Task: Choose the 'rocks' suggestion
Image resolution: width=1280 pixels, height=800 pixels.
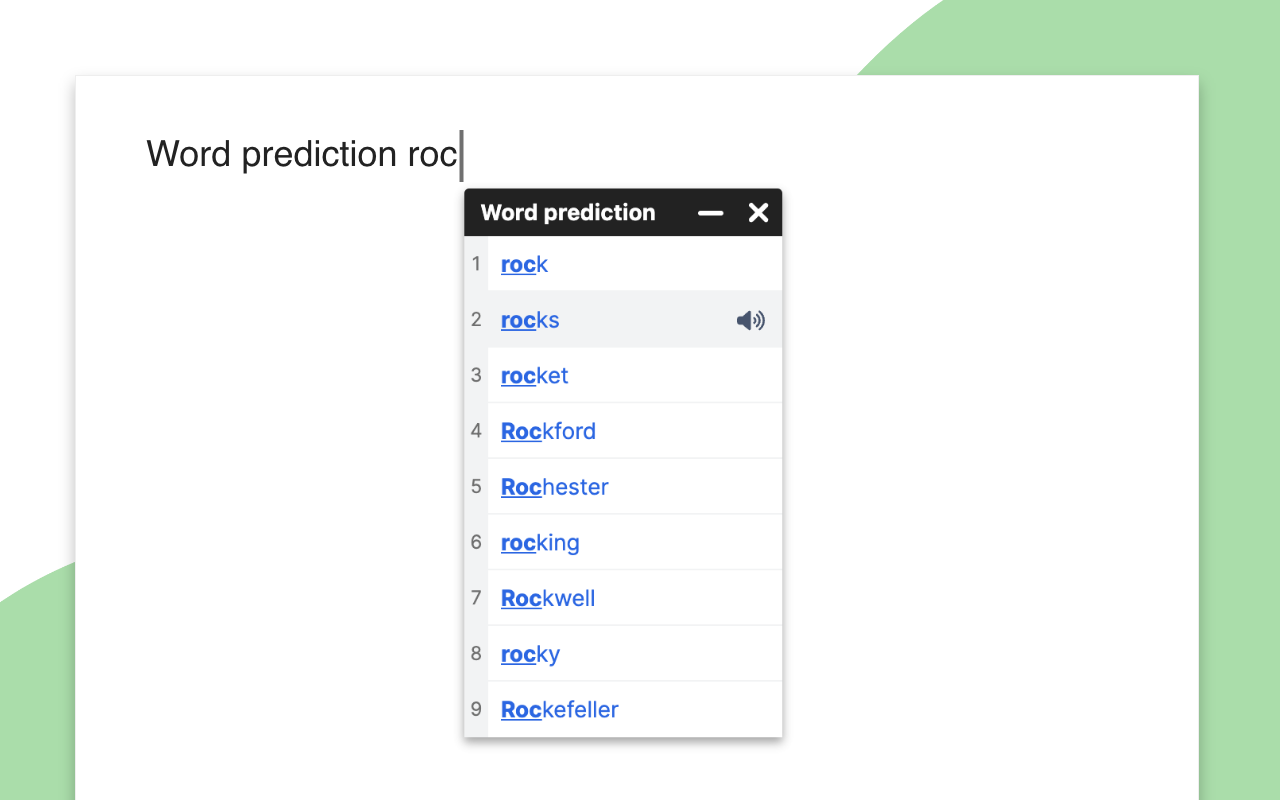Action: [x=530, y=320]
